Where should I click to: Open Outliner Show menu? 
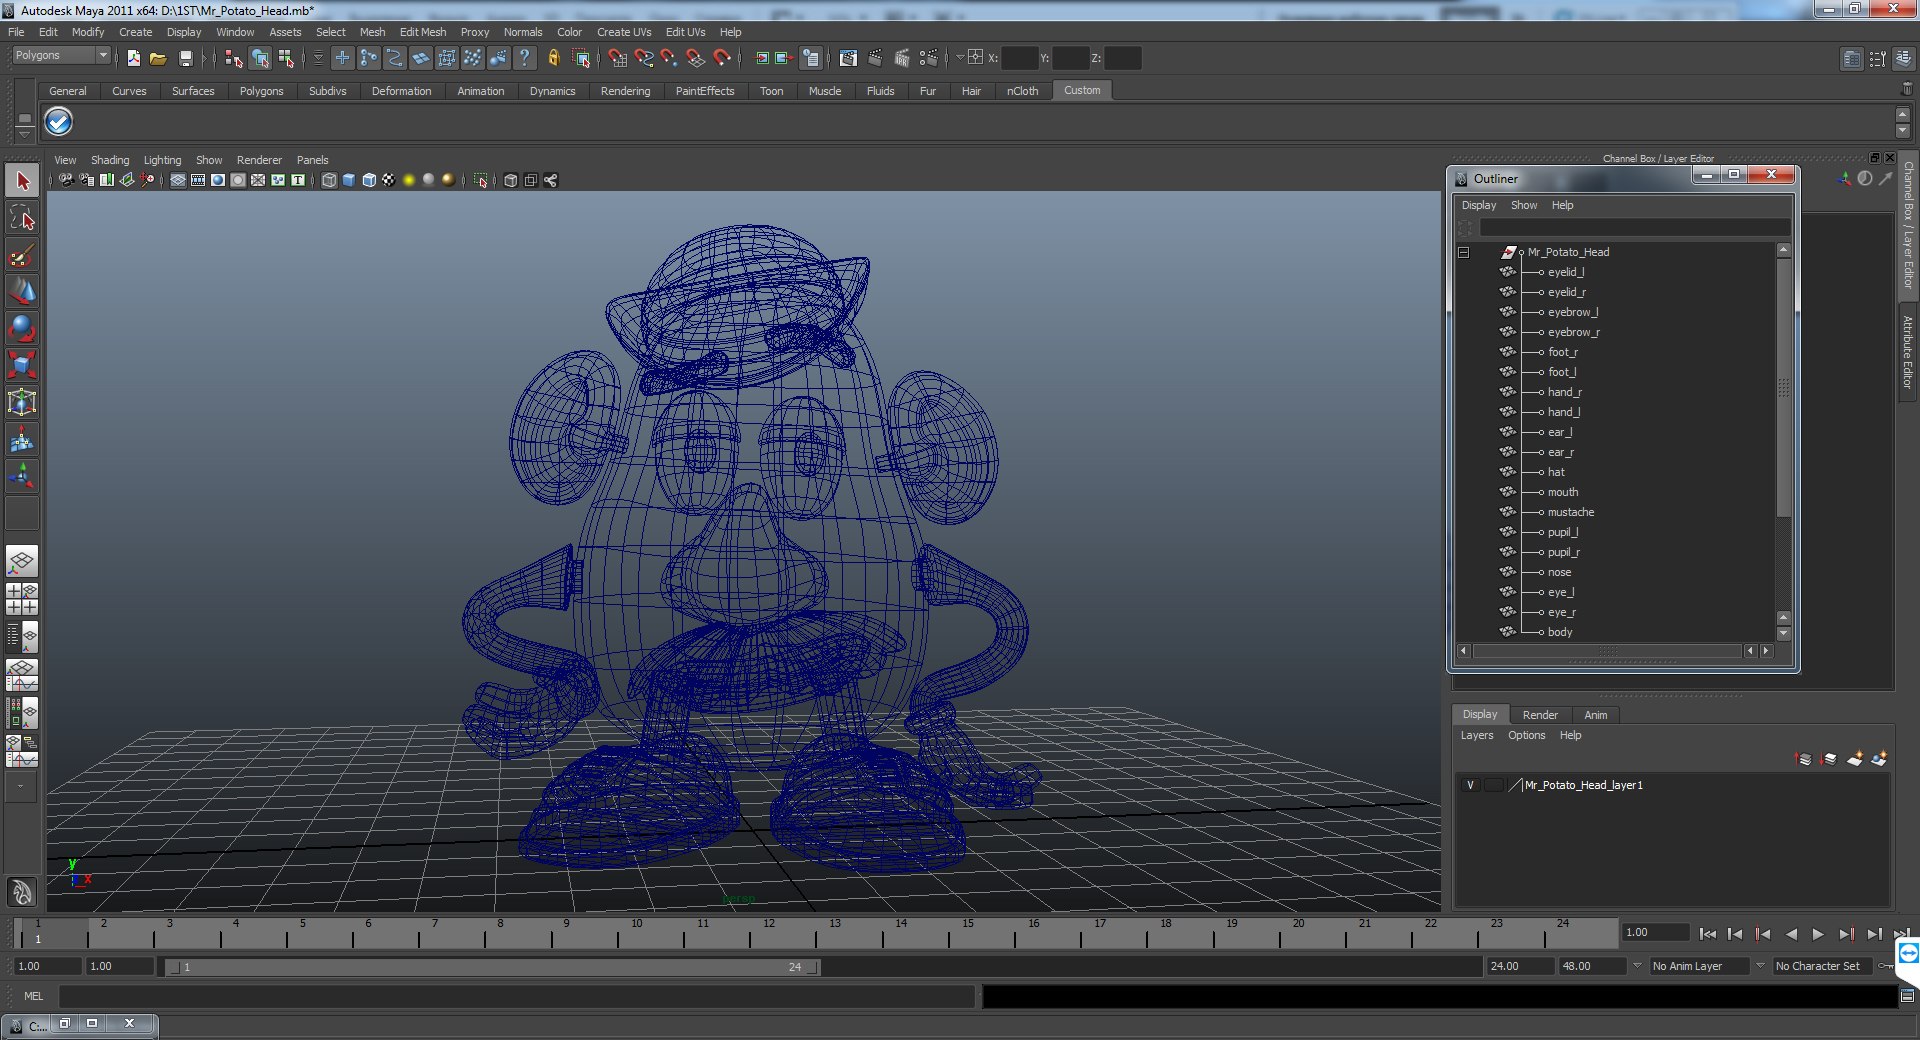[x=1524, y=205]
